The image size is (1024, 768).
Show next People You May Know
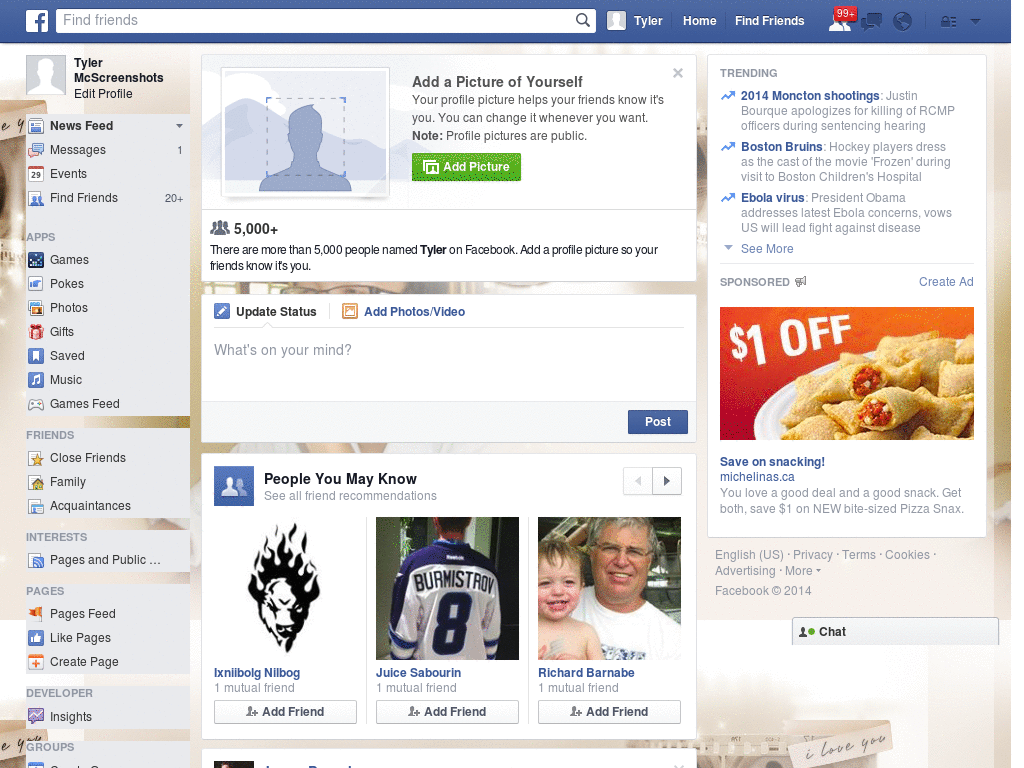click(667, 481)
